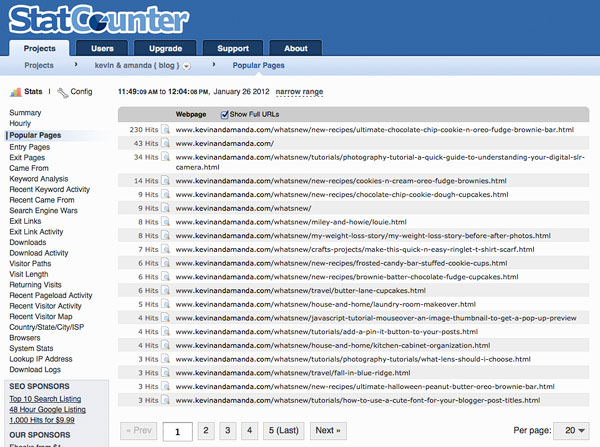Open the Per page 20 dropdown
This screenshot has width=600, height=447.
coord(572,431)
